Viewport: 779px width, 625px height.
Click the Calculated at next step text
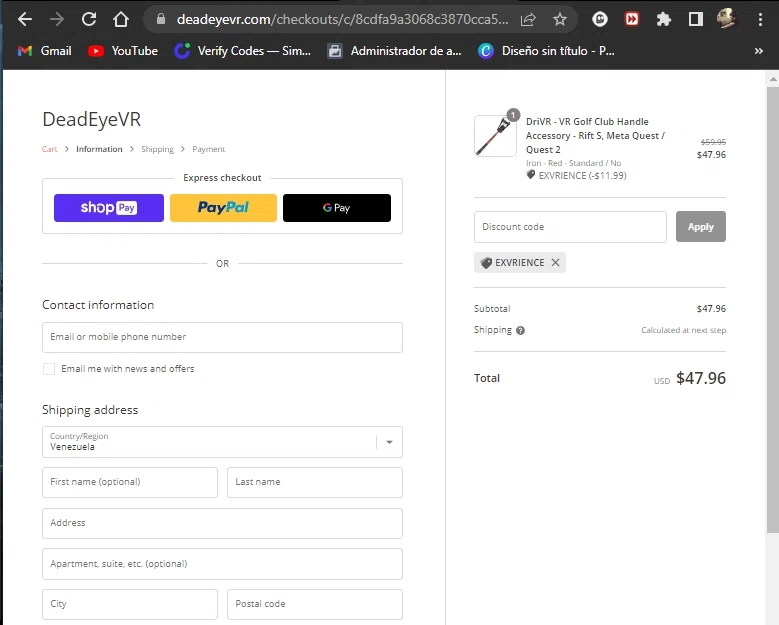[683, 330]
